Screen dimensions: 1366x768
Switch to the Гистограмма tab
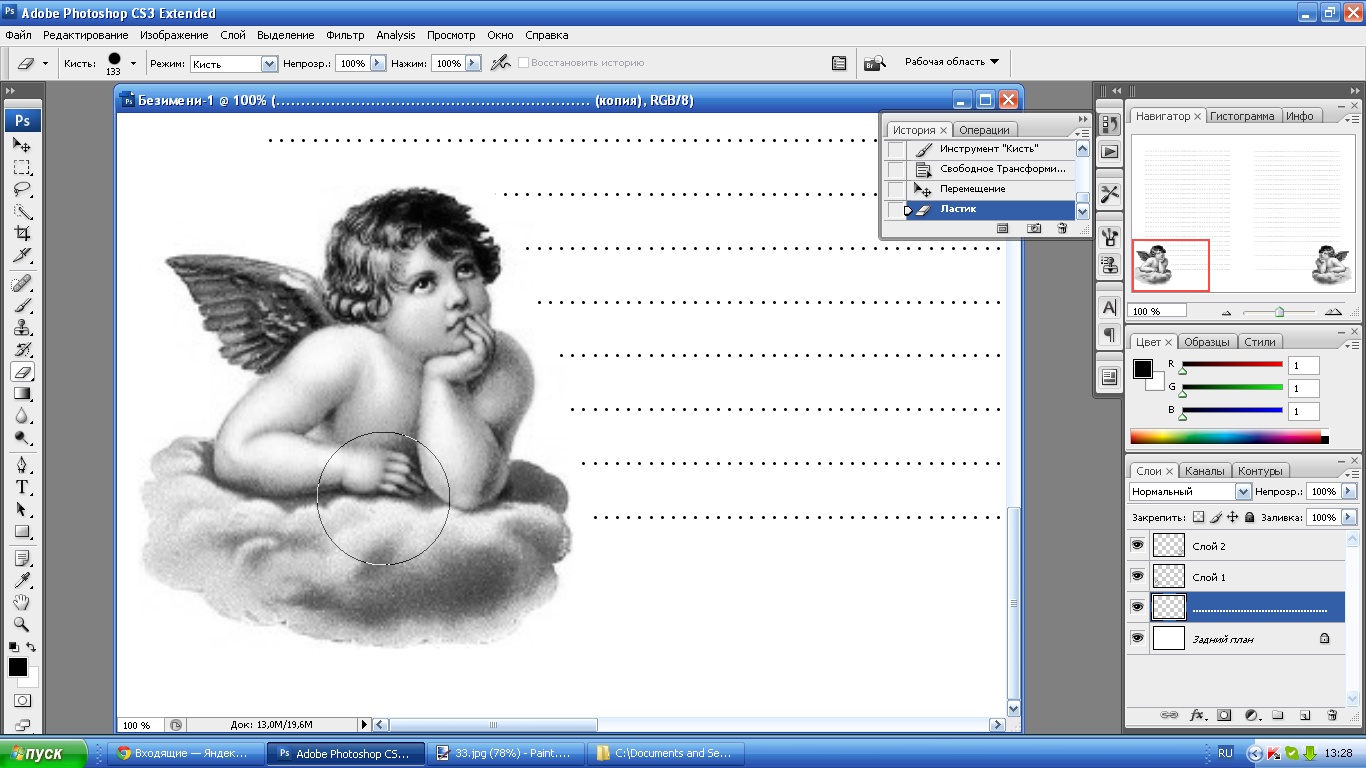1242,116
